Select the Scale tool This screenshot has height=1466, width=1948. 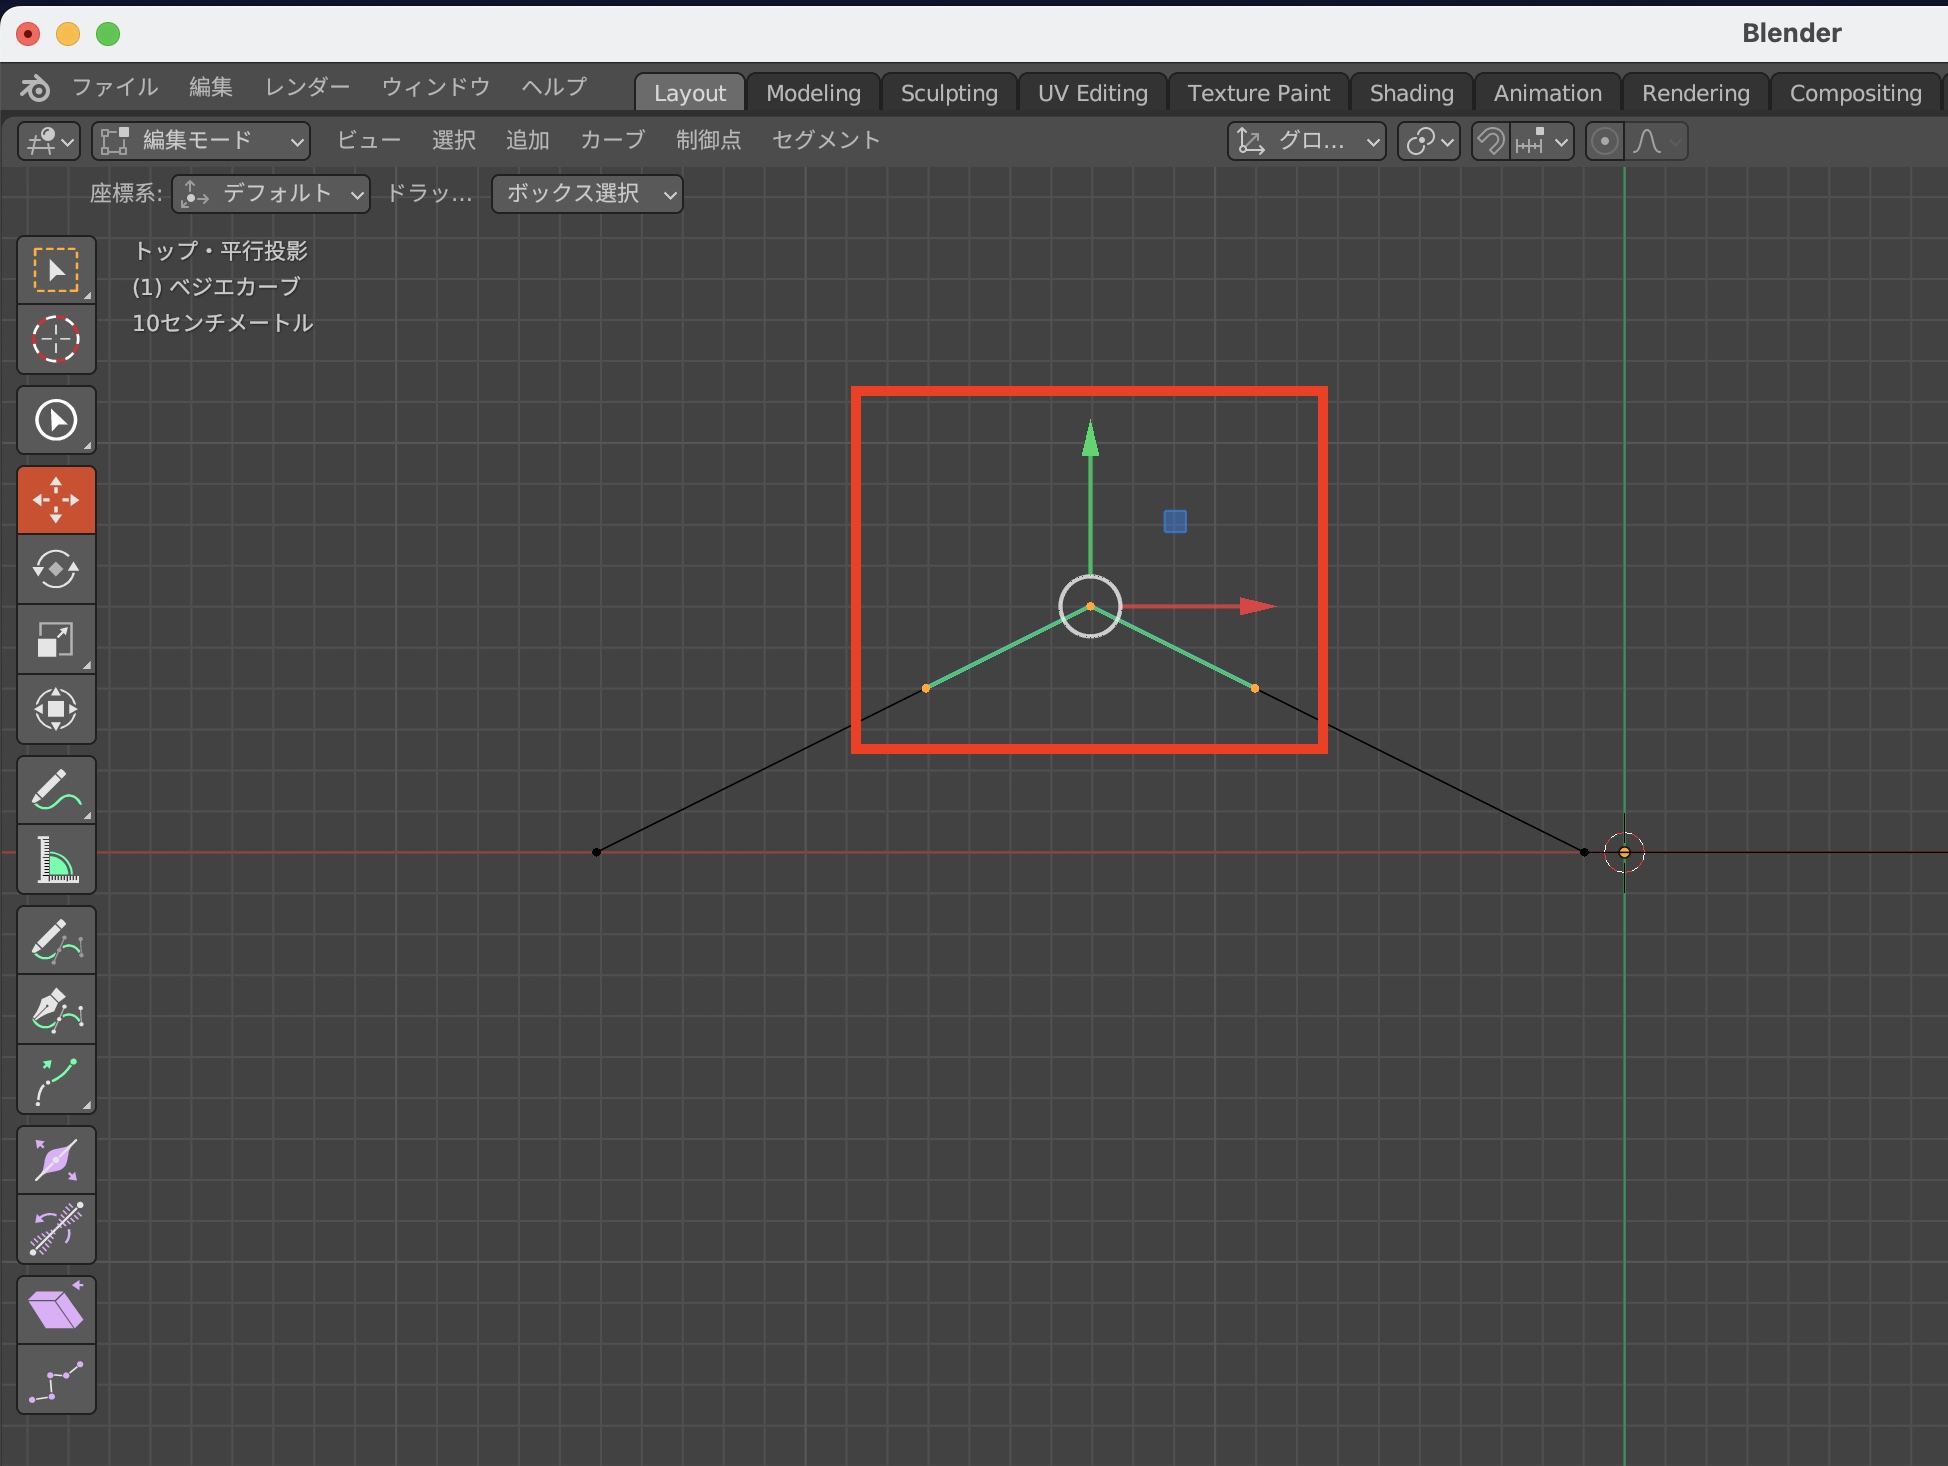pos(56,639)
